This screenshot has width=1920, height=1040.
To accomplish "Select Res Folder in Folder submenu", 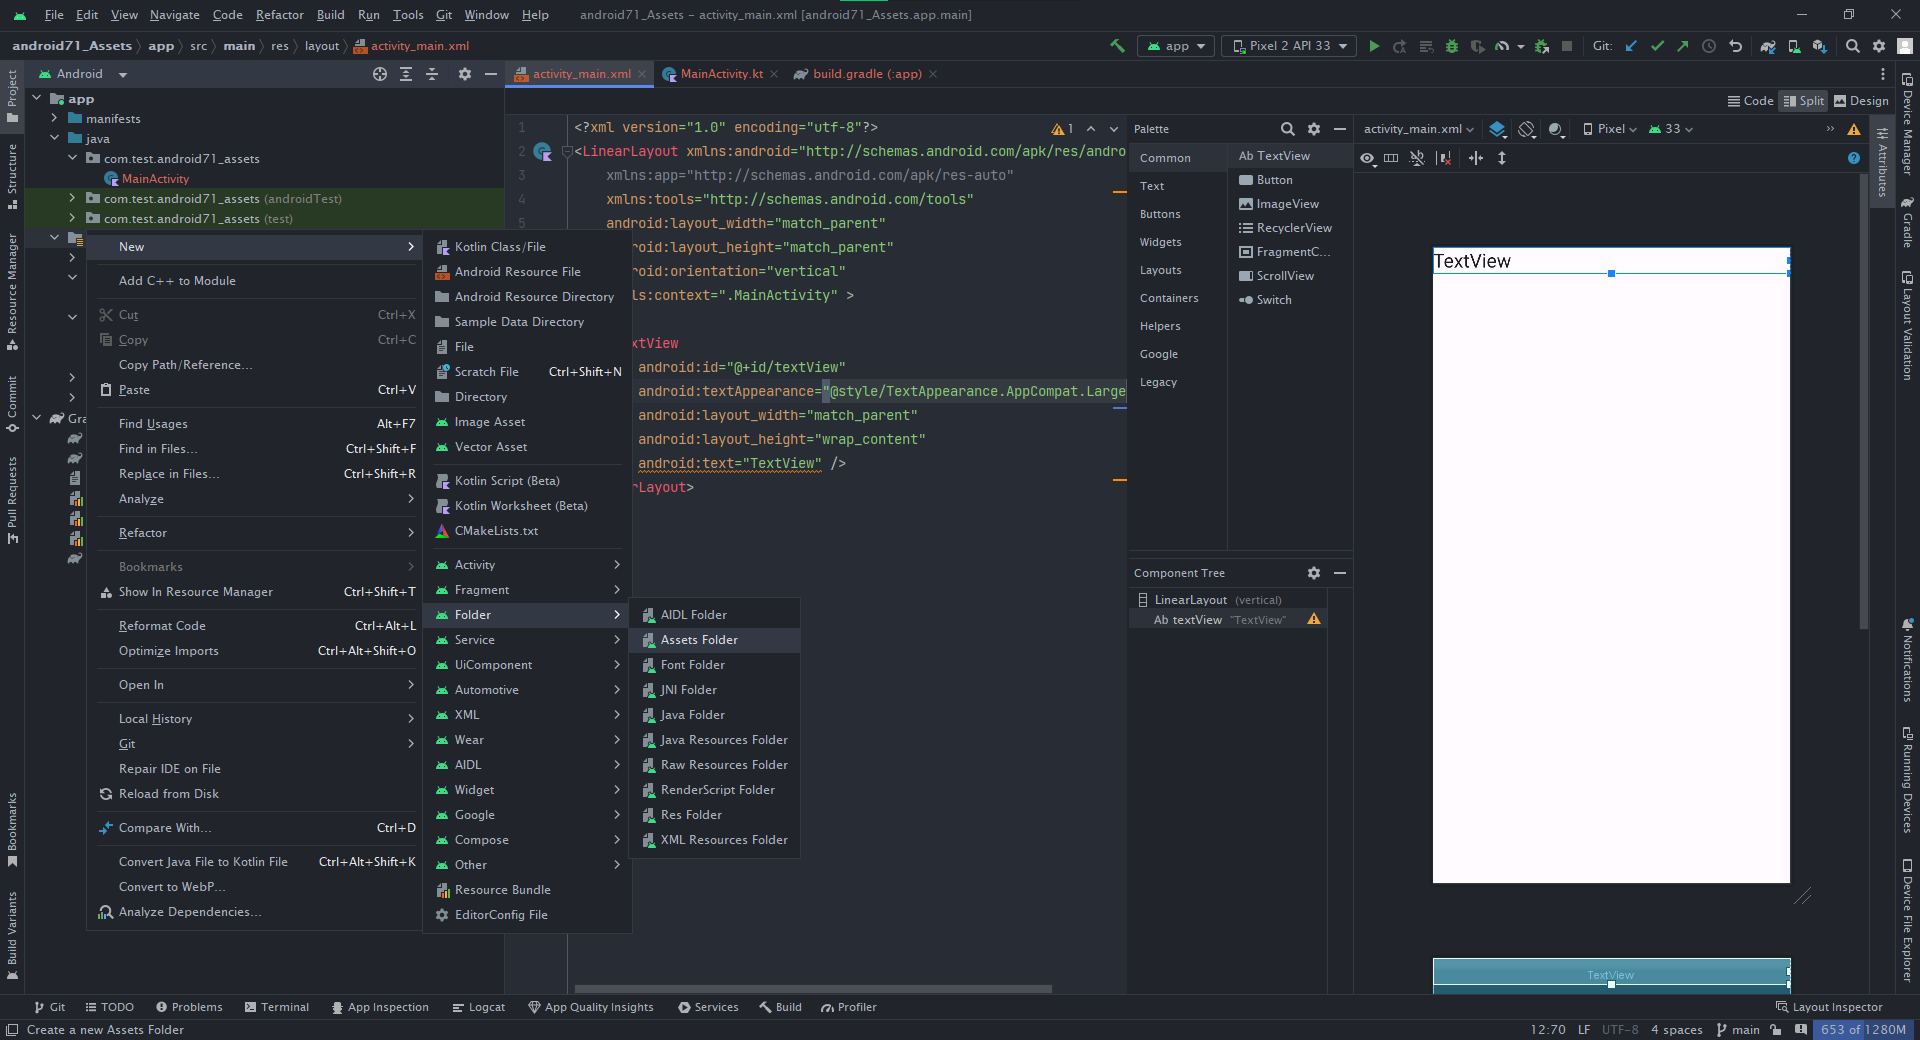I will coord(715,815).
